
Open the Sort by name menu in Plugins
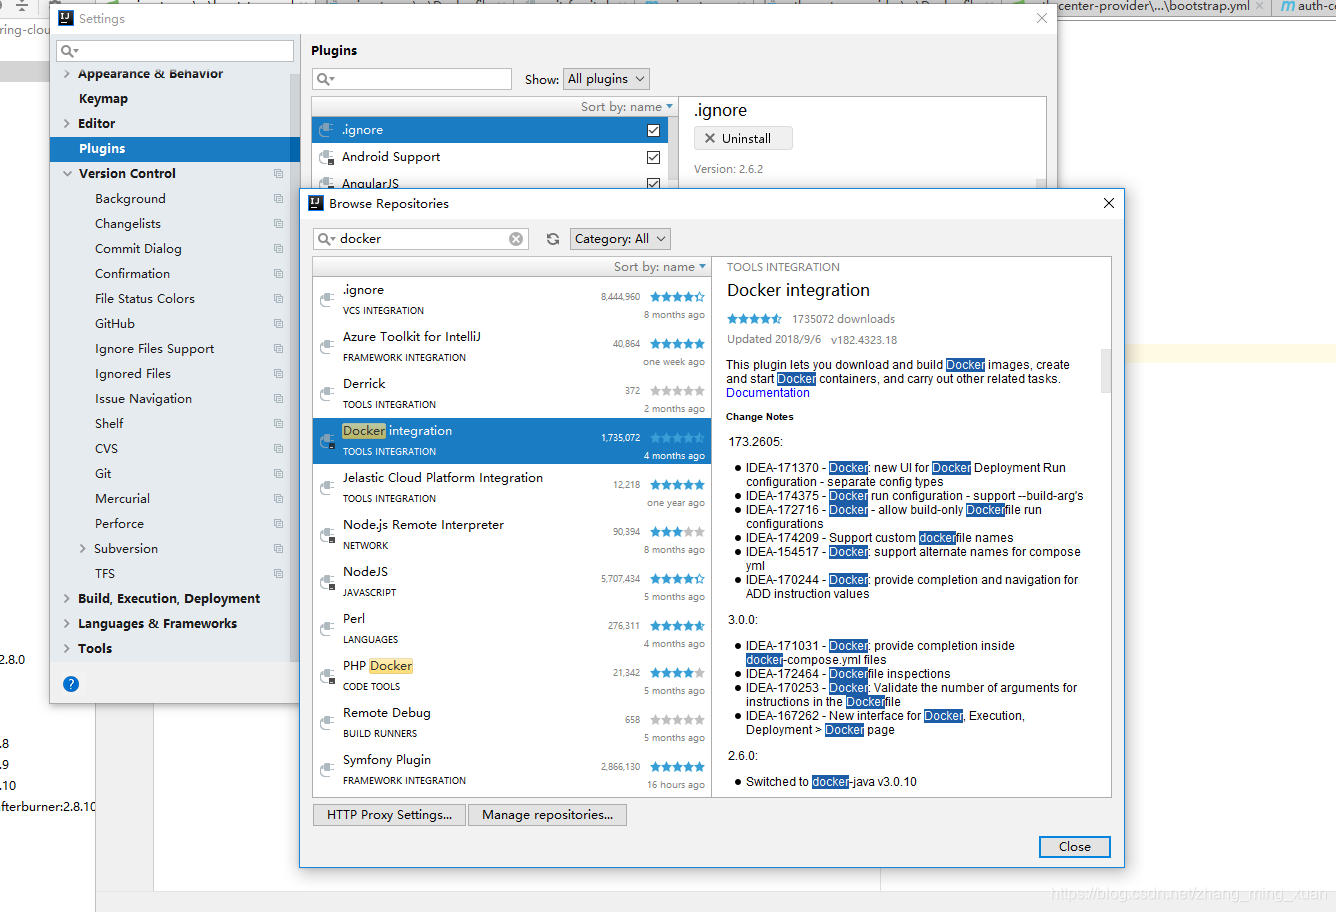[627, 107]
